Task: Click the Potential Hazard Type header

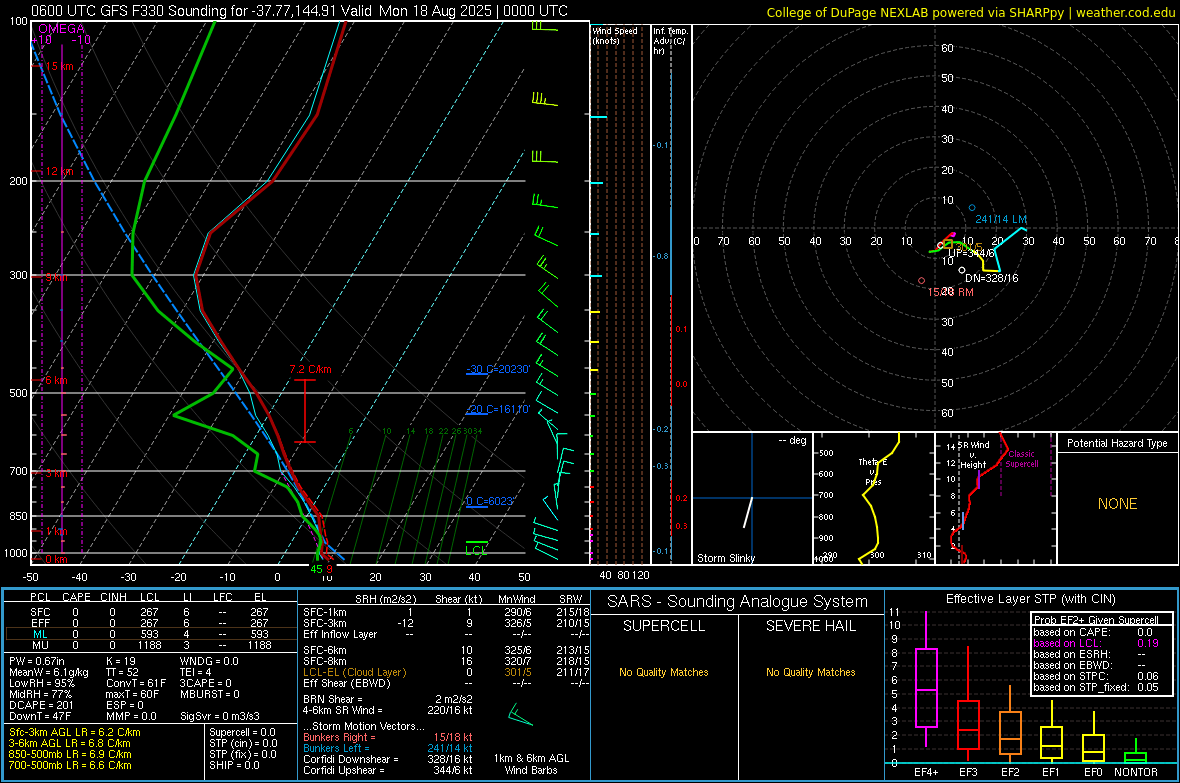Action: 1117,443
